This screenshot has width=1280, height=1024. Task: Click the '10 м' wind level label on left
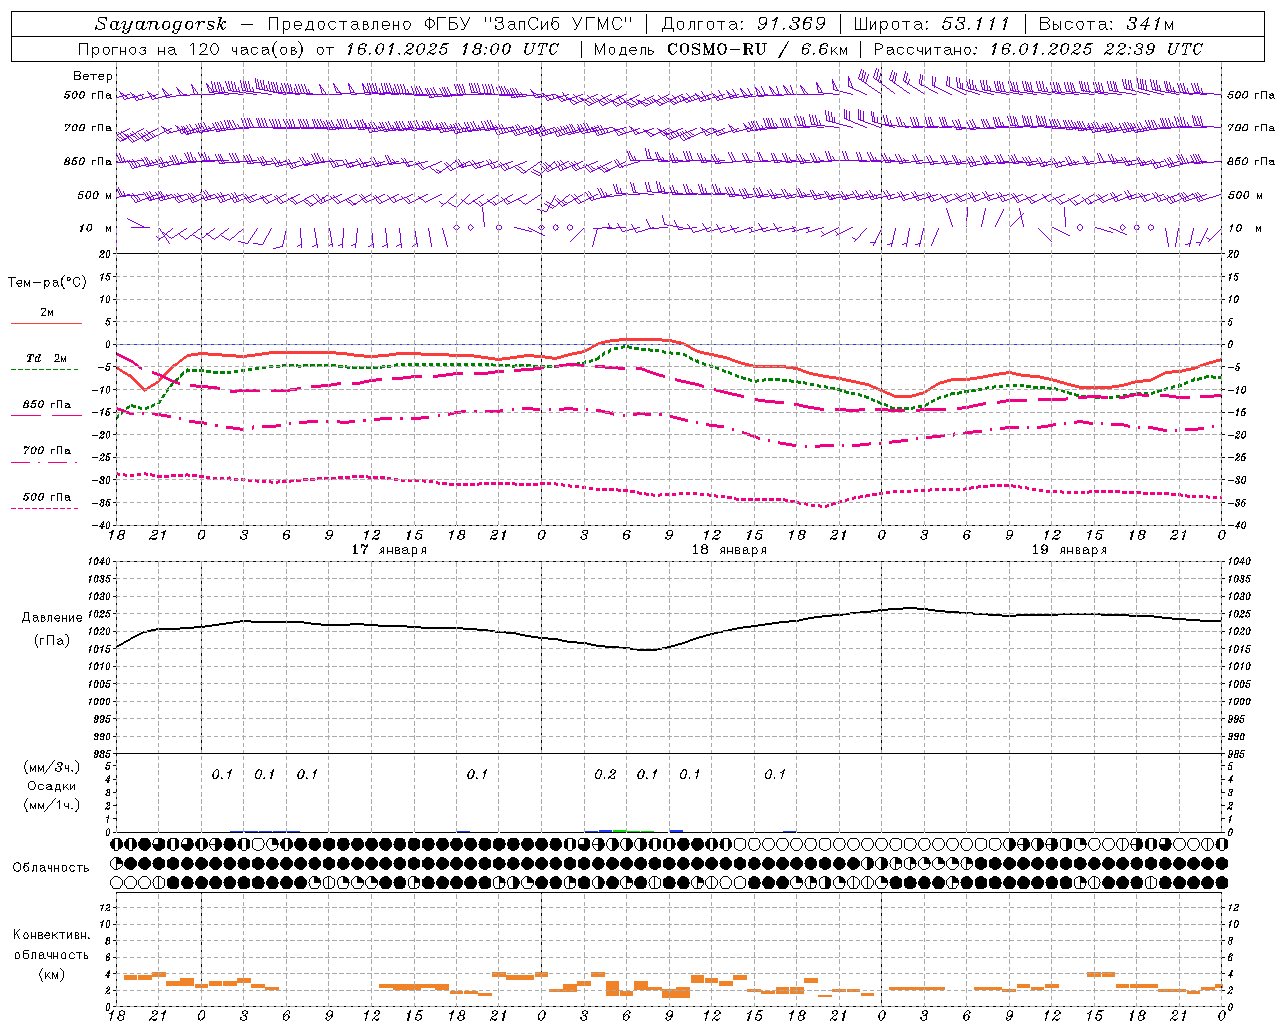[x=96, y=228]
